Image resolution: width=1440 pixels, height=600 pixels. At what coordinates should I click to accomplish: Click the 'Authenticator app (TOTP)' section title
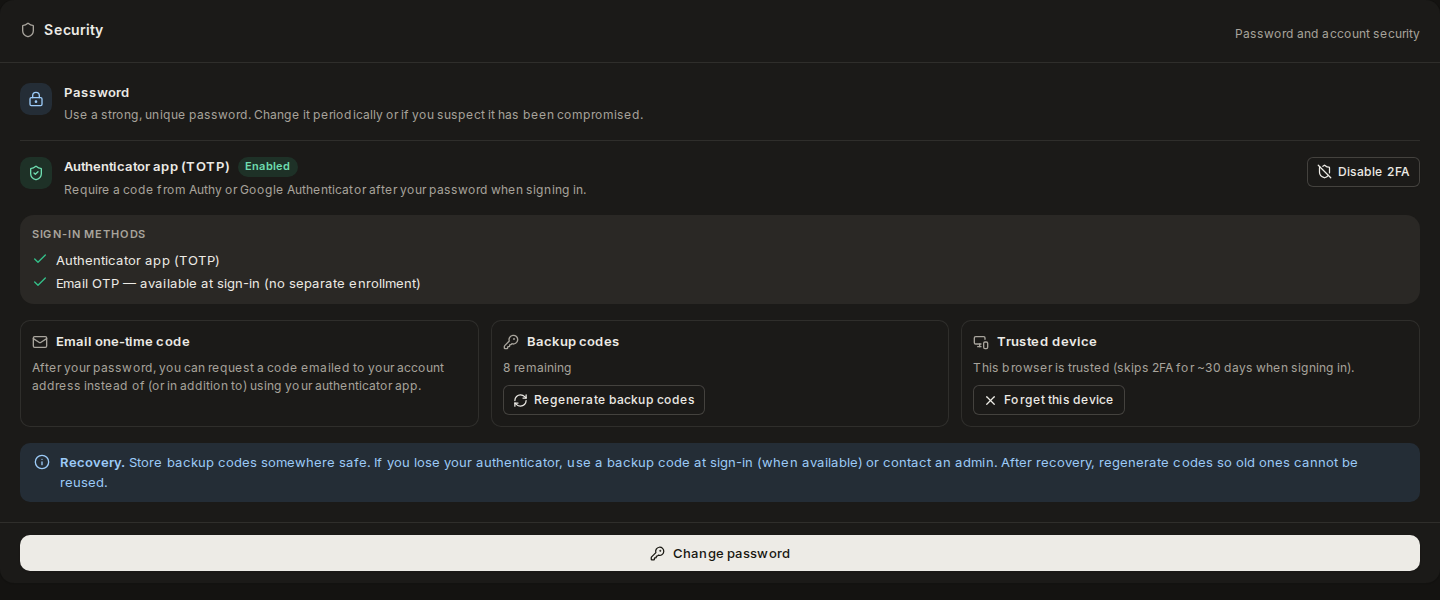(147, 167)
